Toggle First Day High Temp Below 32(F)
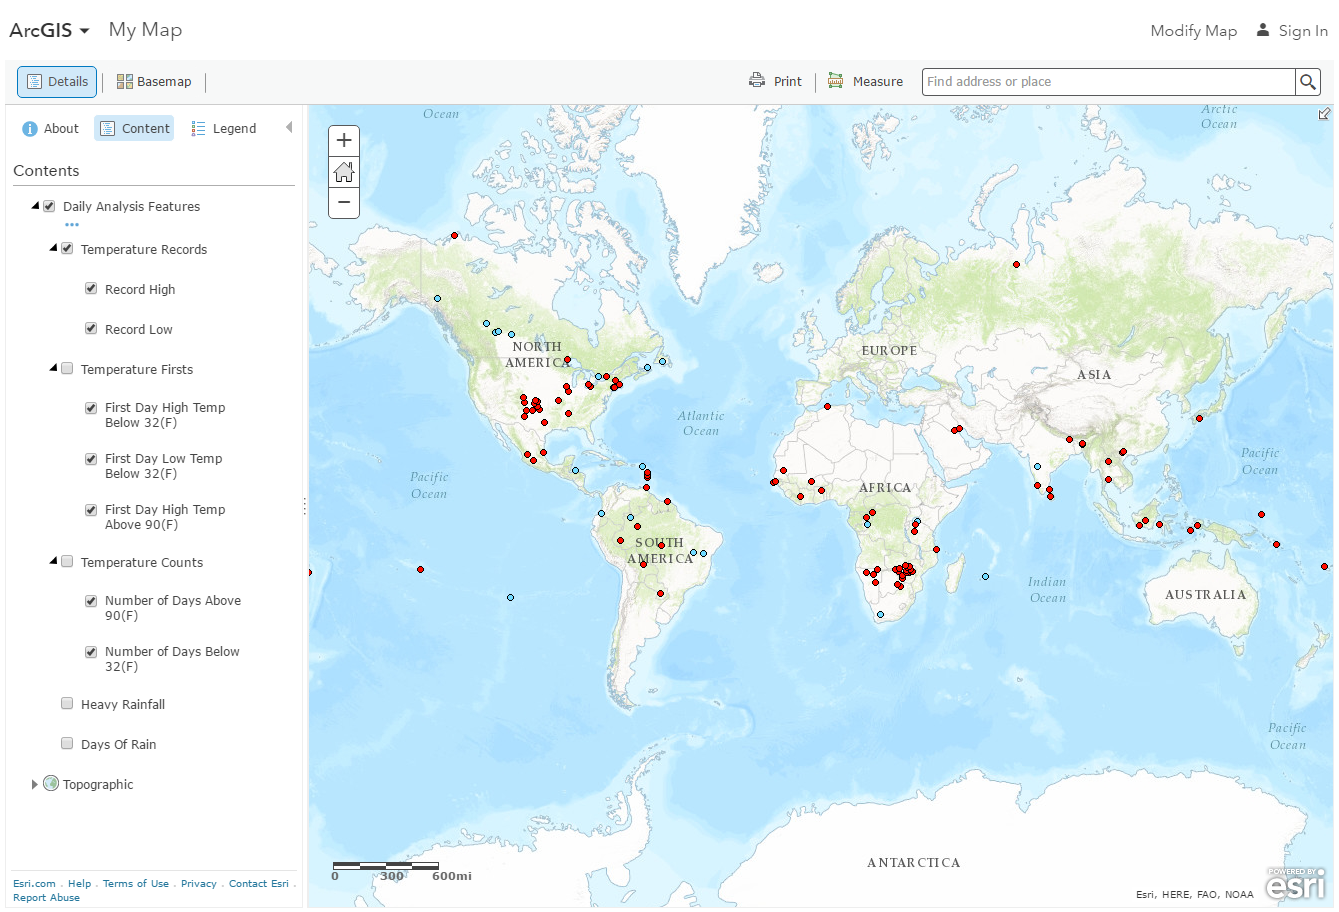Viewport: 1339px width, 912px height. (91, 408)
